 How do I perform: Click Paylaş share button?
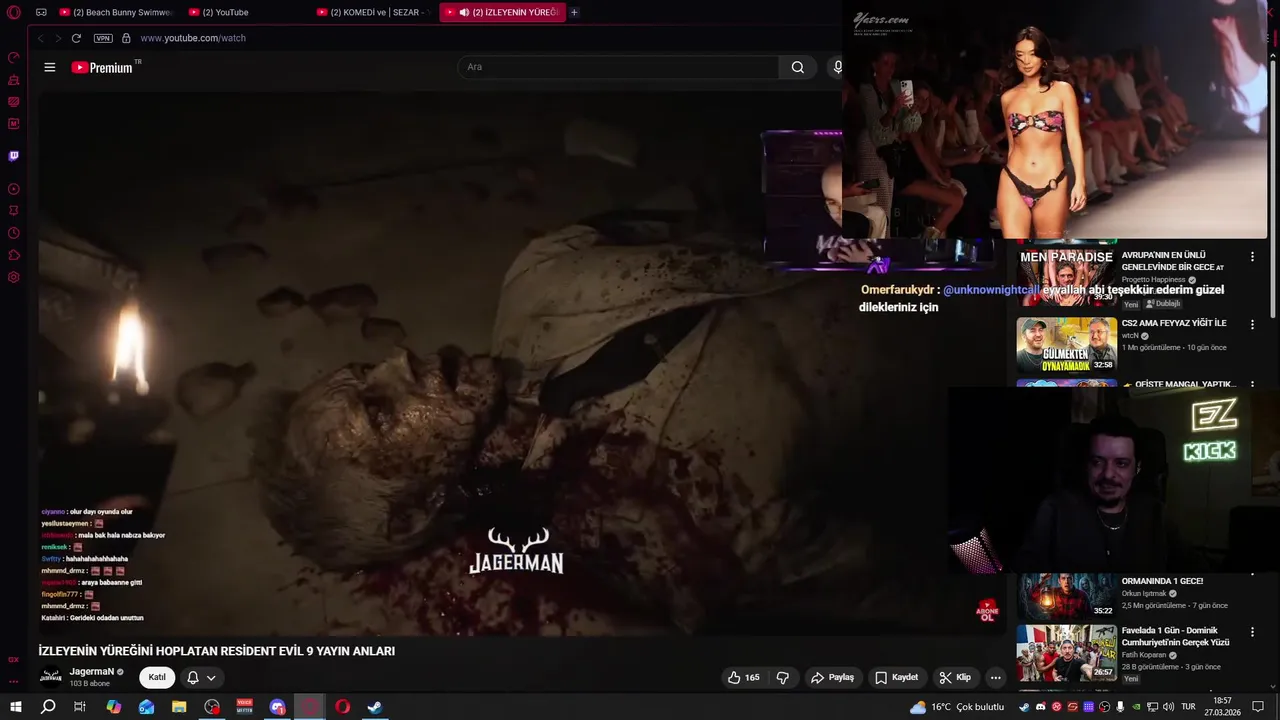click(832, 677)
